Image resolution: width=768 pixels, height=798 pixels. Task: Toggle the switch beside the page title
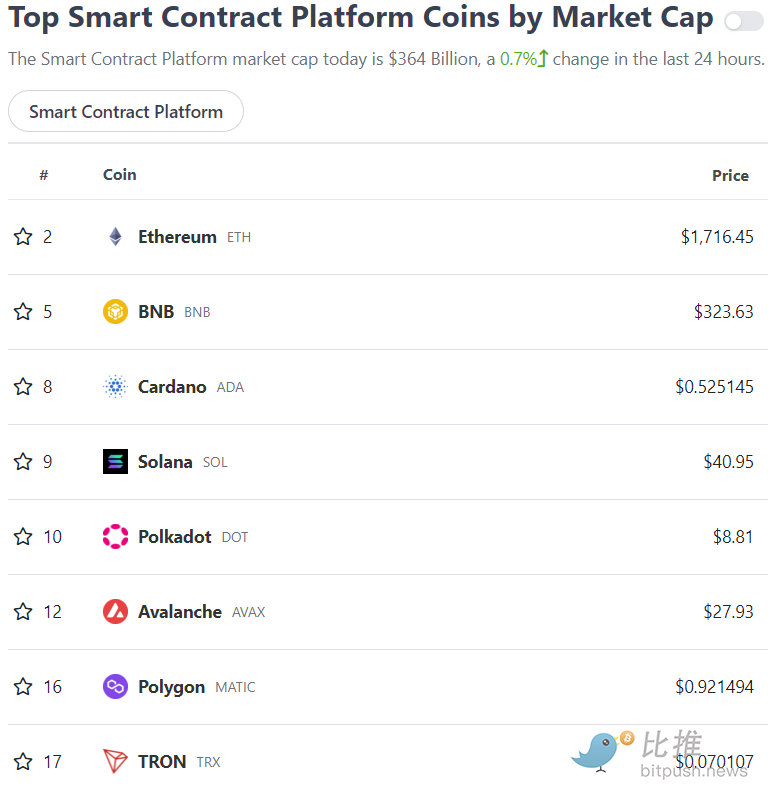coord(743,21)
